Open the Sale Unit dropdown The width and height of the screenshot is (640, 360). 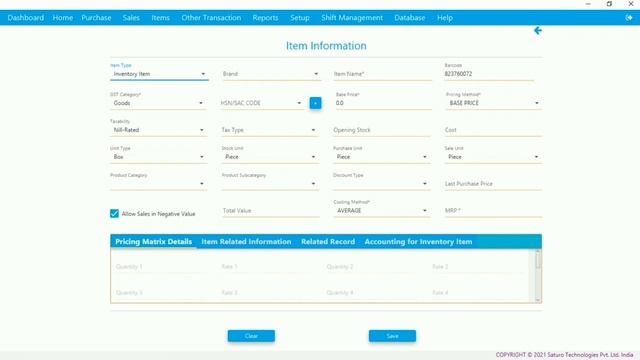coord(493,157)
